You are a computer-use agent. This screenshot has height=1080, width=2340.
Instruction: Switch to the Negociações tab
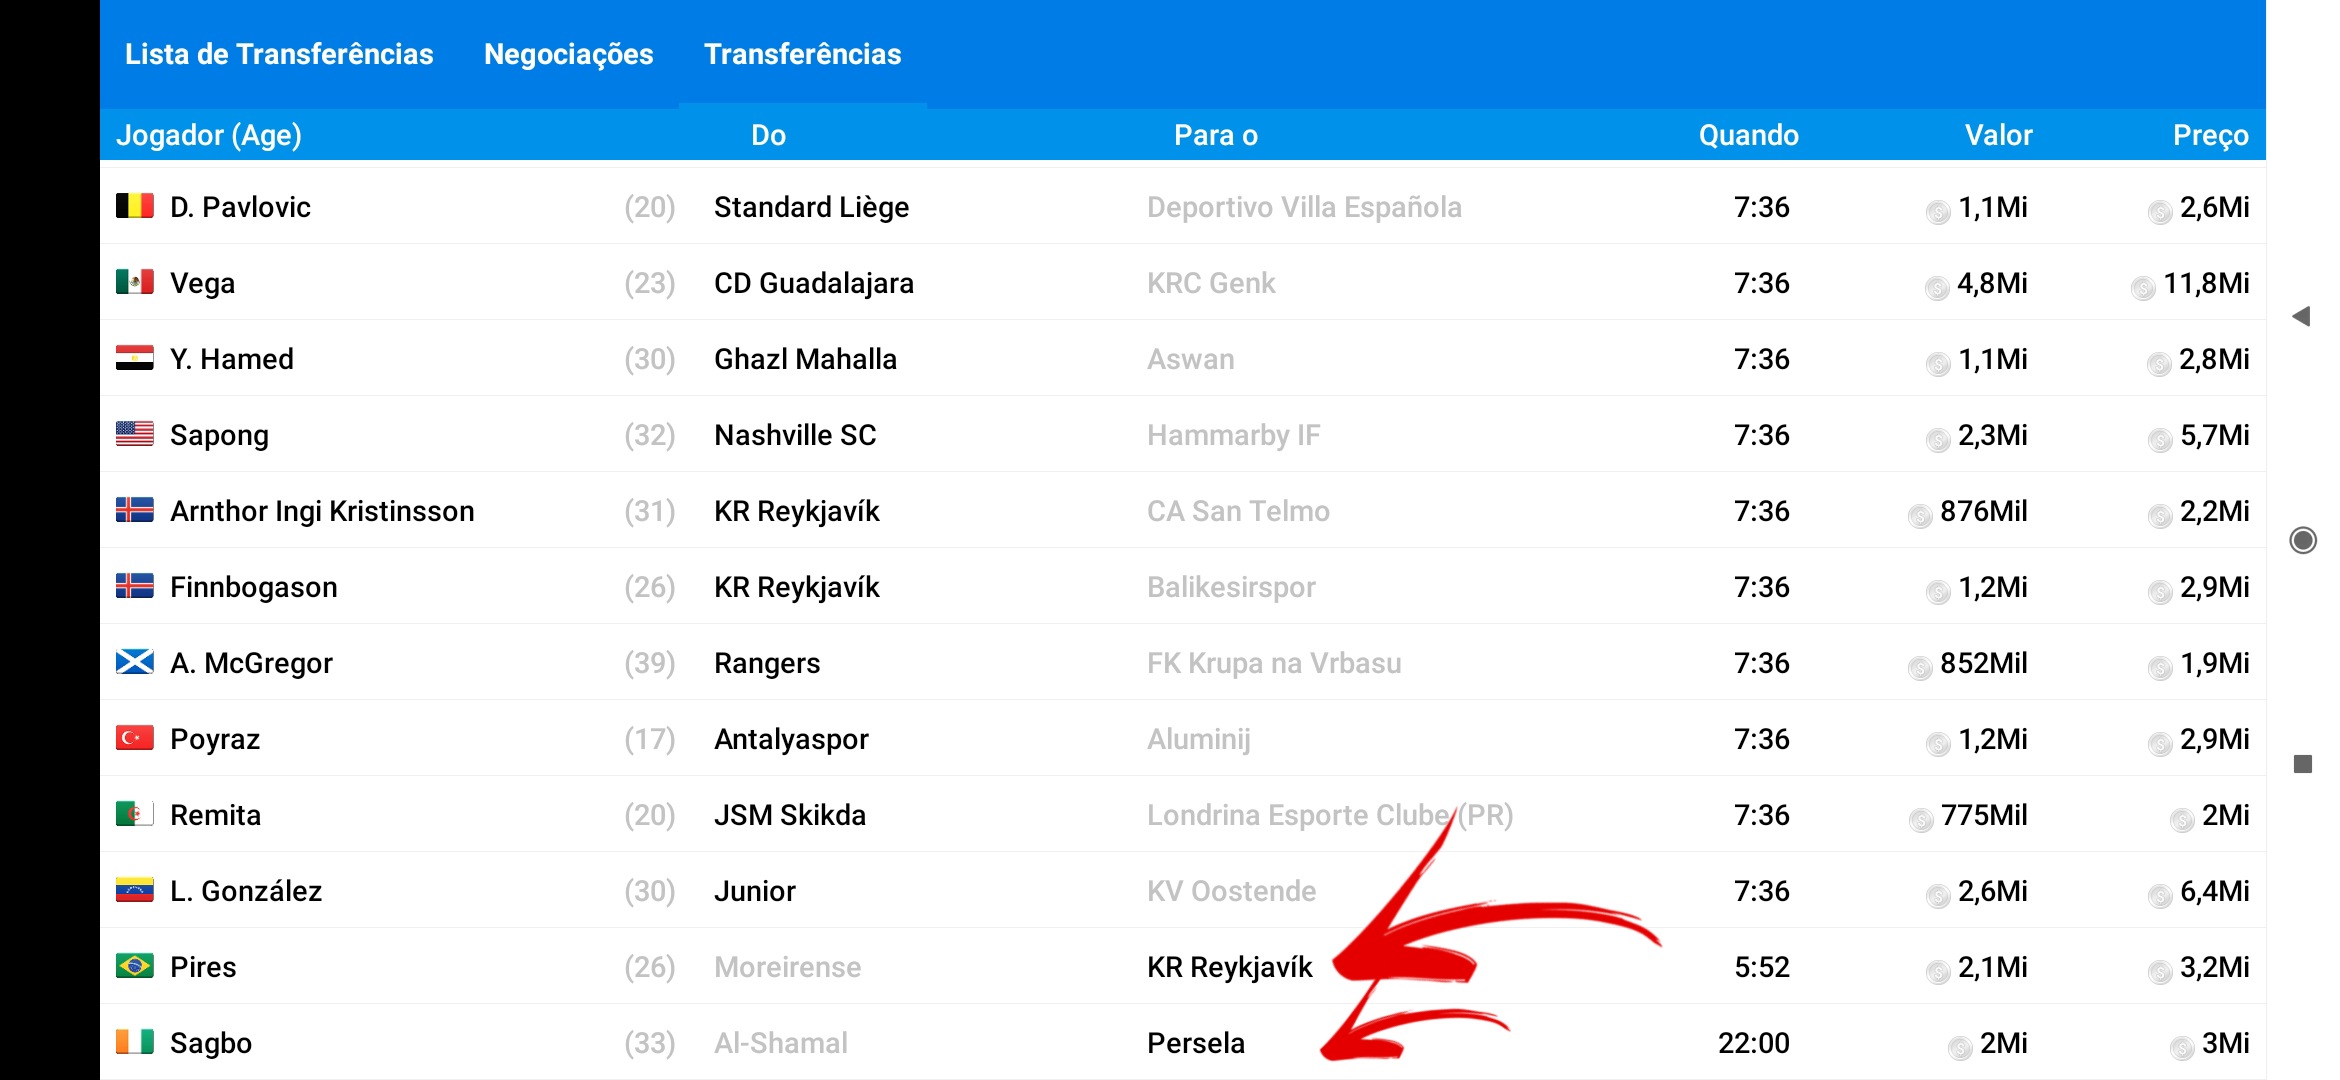[568, 54]
